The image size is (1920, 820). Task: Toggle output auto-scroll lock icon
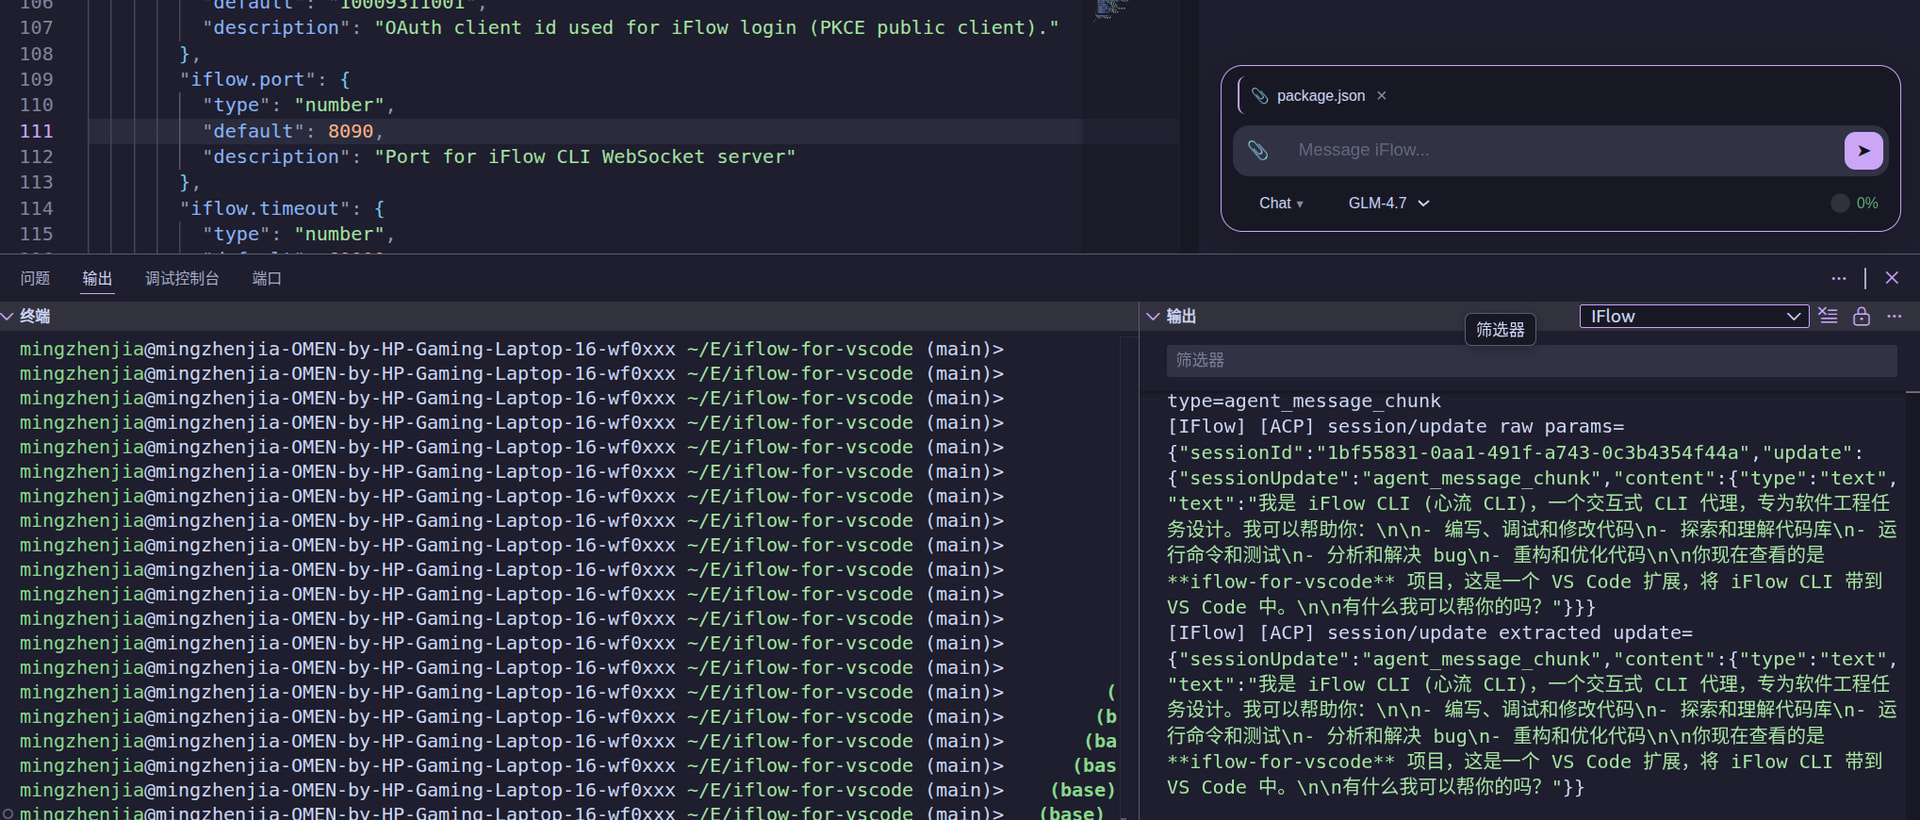point(1861,316)
